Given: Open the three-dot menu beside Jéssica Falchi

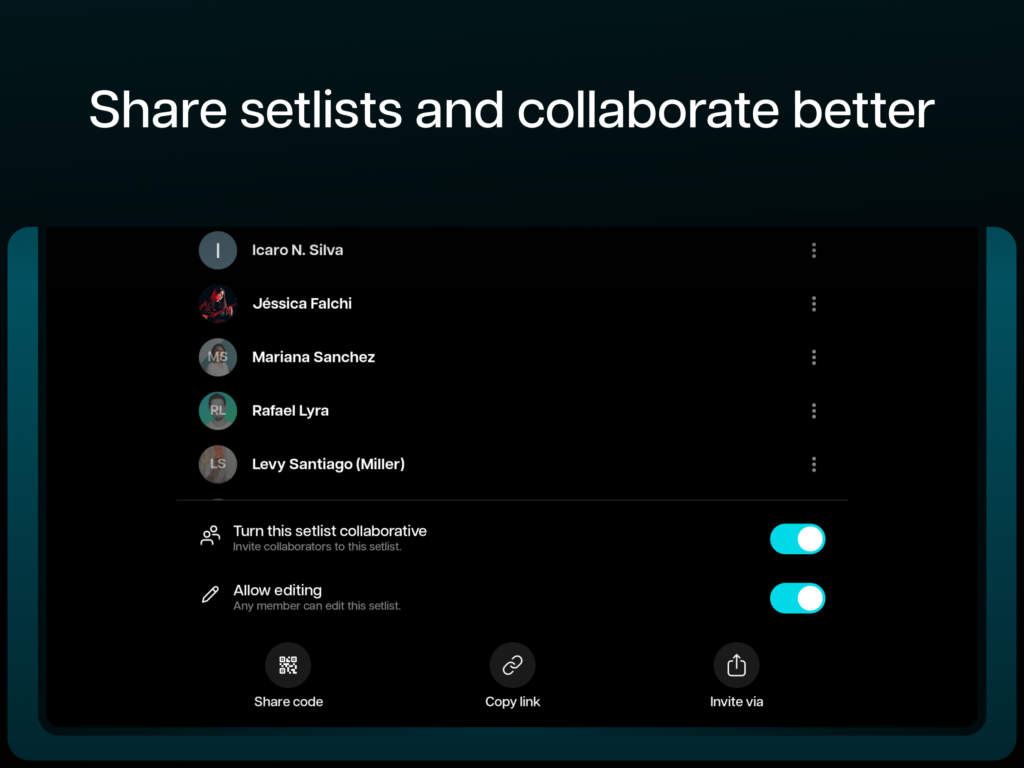Looking at the screenshot, I should point(814,303).
